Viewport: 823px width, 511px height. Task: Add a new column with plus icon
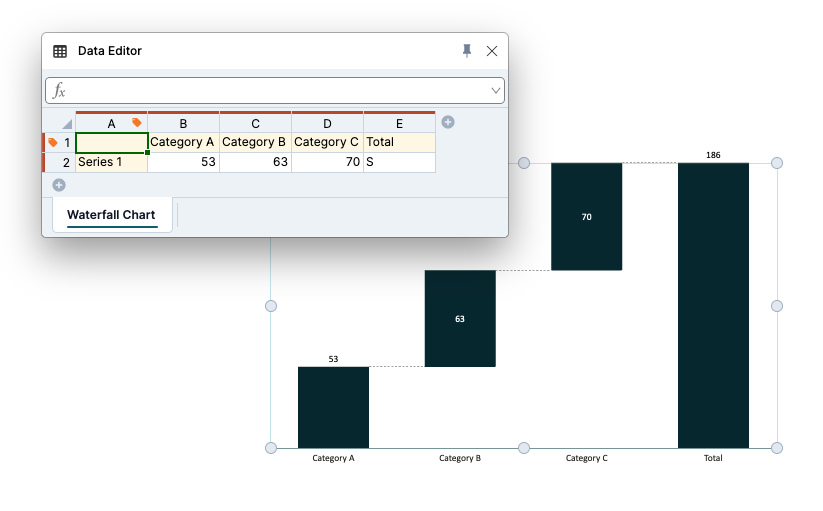448,122
